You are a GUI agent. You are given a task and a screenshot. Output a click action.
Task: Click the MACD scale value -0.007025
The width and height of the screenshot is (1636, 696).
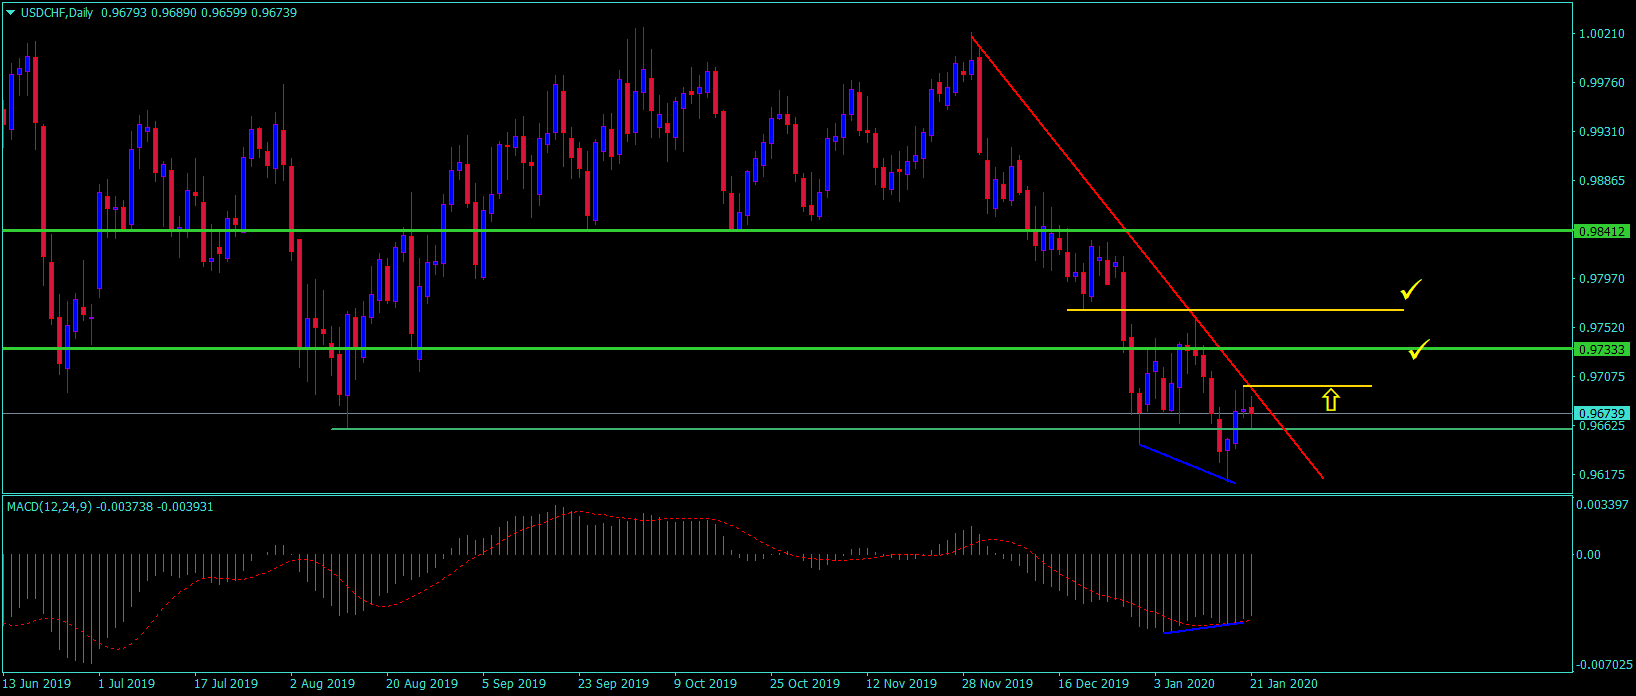(x=1603, y=665)
